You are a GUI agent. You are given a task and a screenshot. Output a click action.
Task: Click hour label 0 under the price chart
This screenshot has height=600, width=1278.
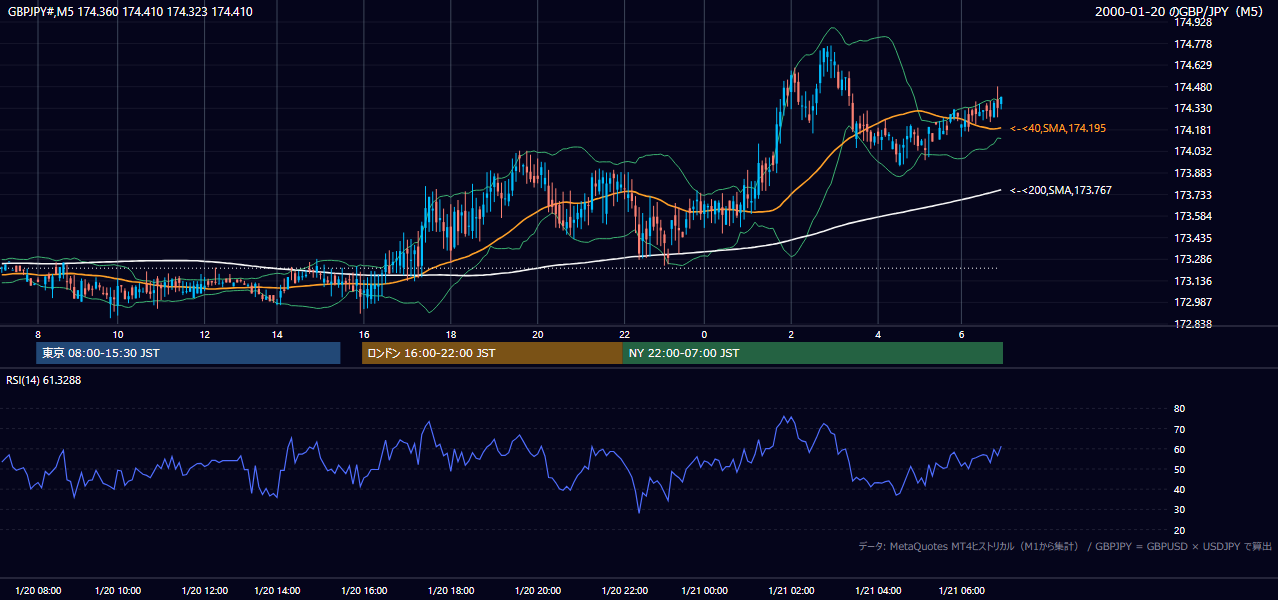click(704, 334)
